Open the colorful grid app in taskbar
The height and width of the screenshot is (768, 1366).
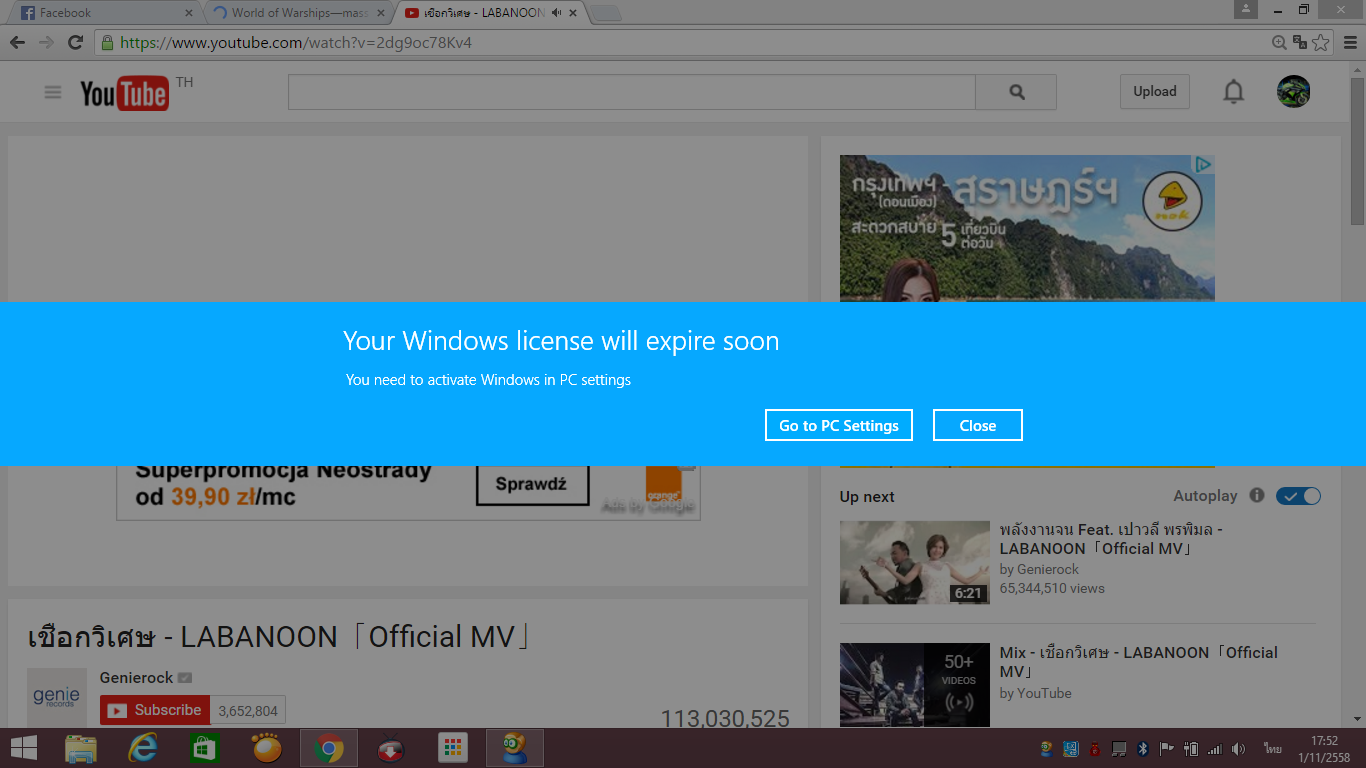453,748
